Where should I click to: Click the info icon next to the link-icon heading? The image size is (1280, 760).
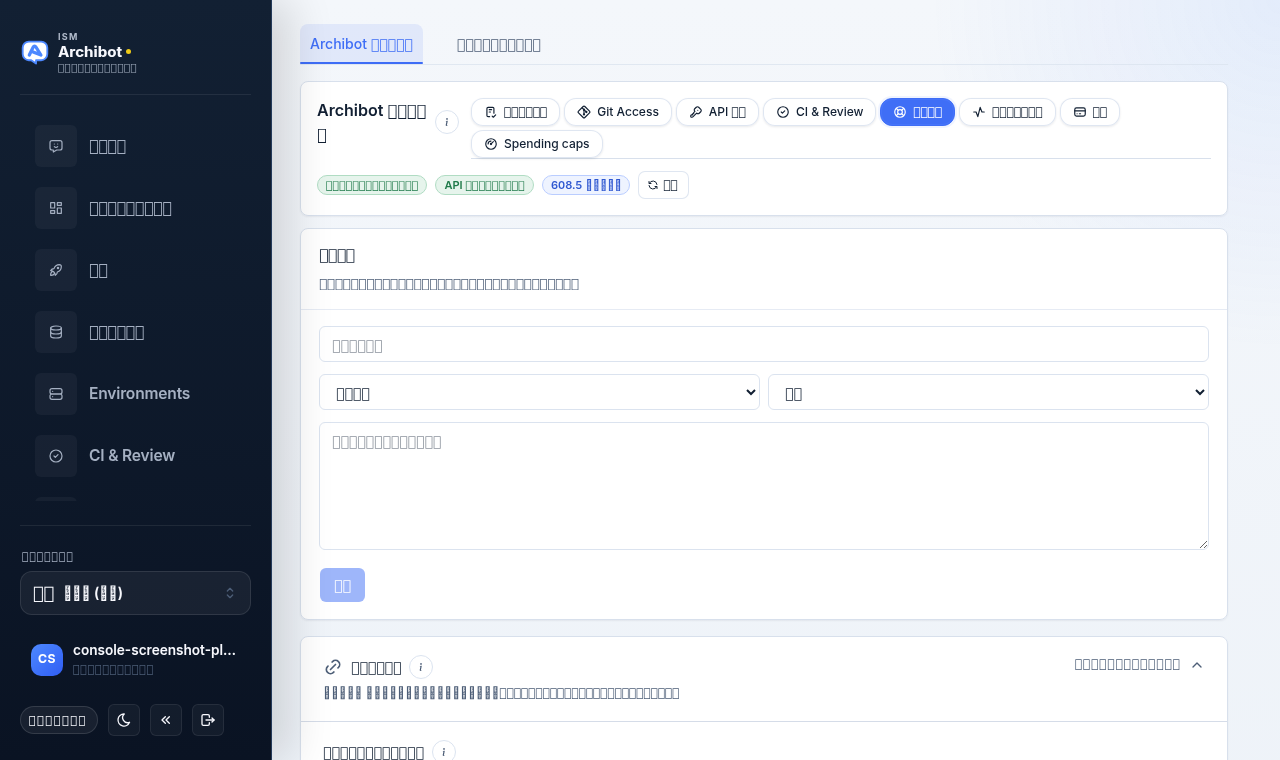421,667
